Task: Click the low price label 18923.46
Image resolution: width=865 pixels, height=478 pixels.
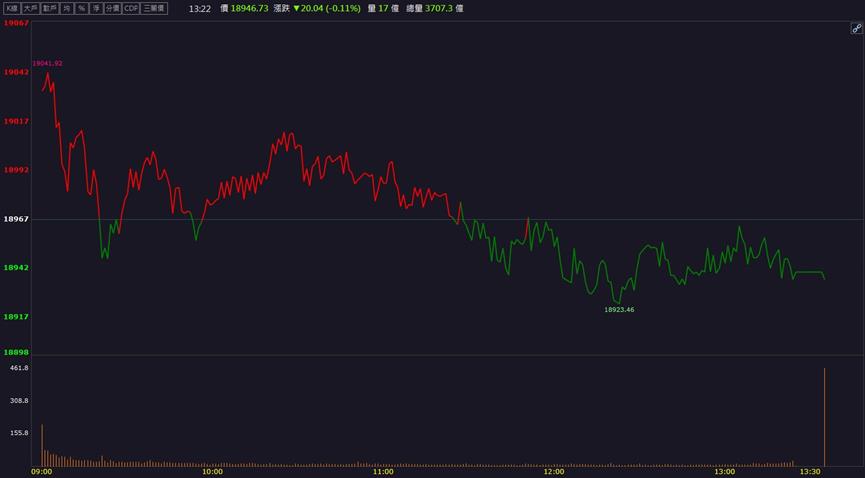Action: [619, 310]
